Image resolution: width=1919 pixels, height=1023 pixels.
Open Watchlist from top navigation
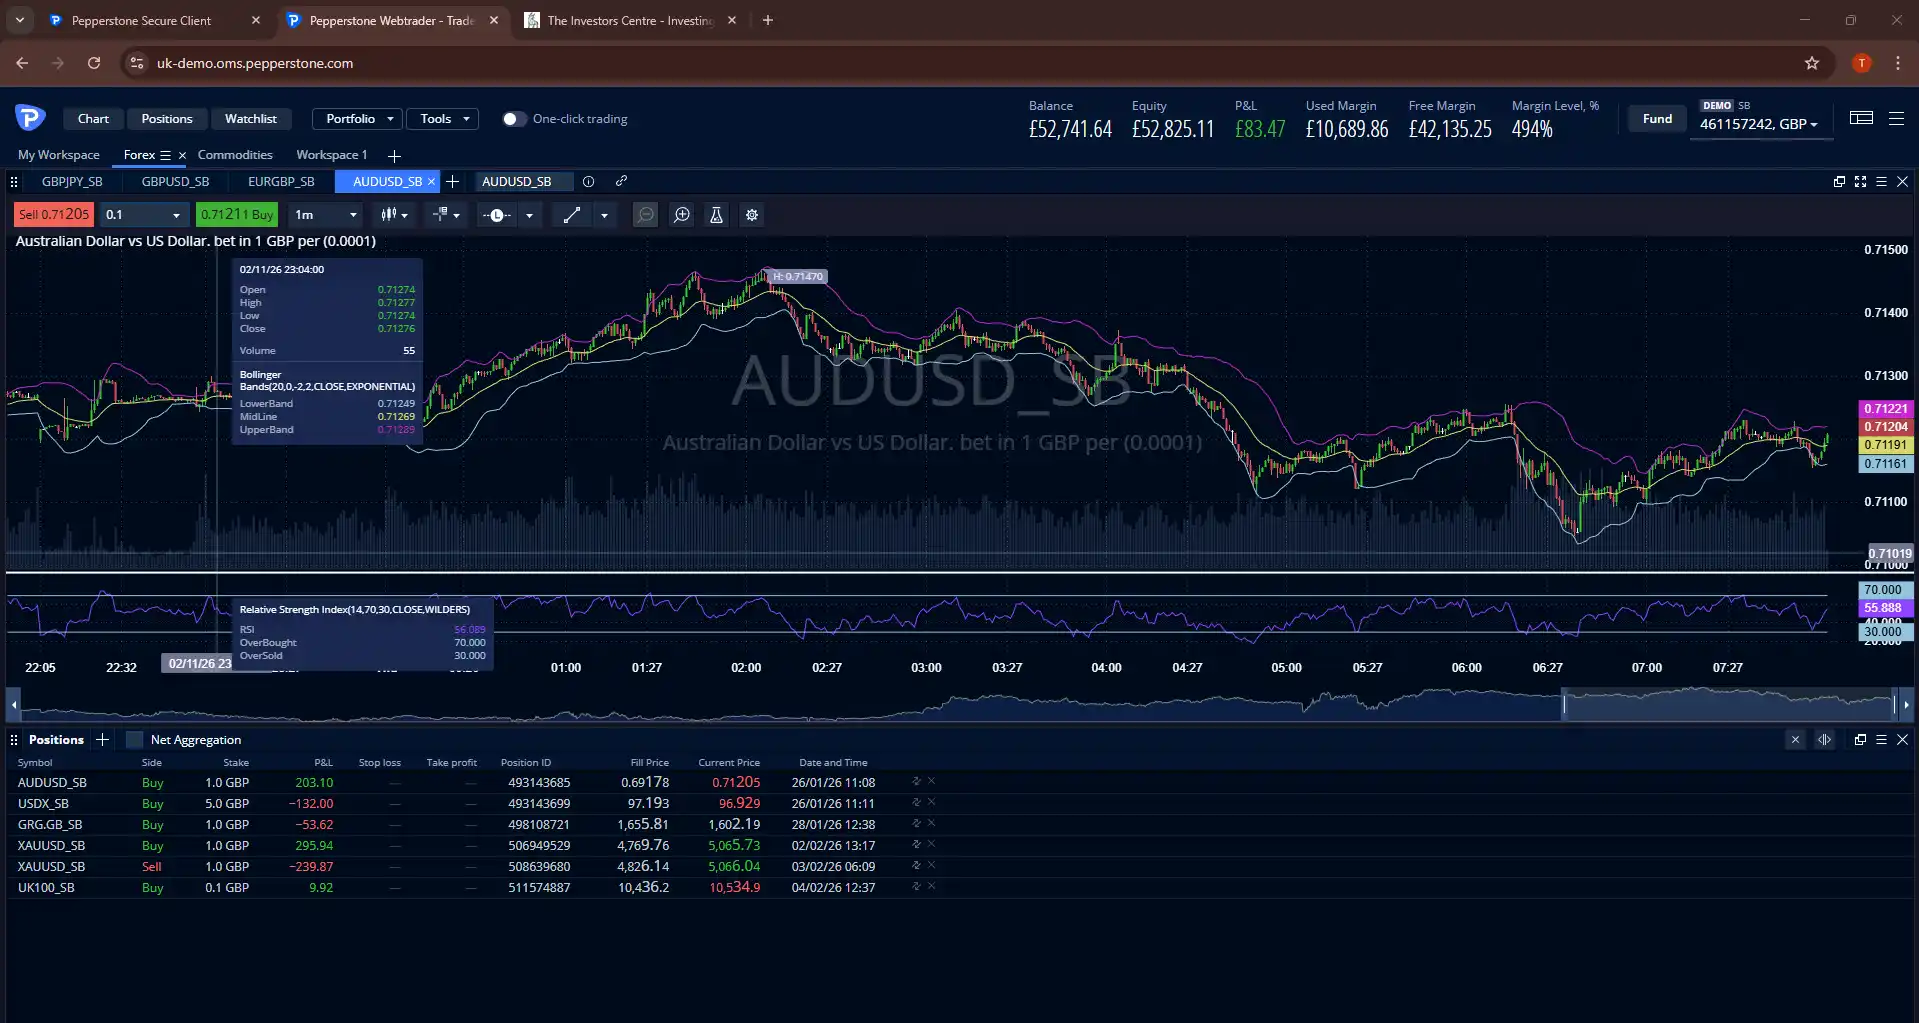250,119
